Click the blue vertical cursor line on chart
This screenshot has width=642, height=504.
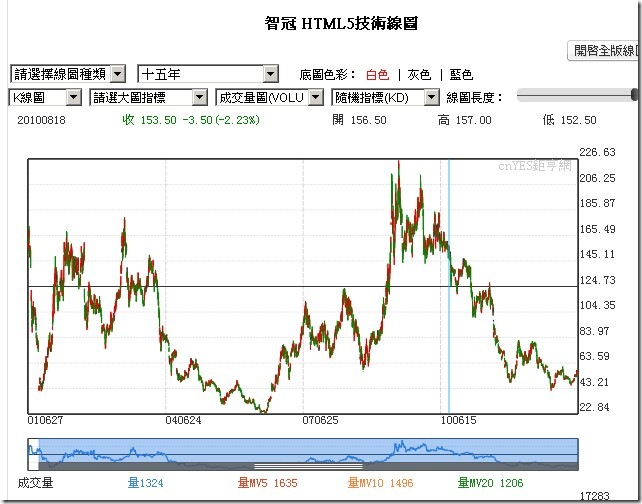click(x=448, y=300)
